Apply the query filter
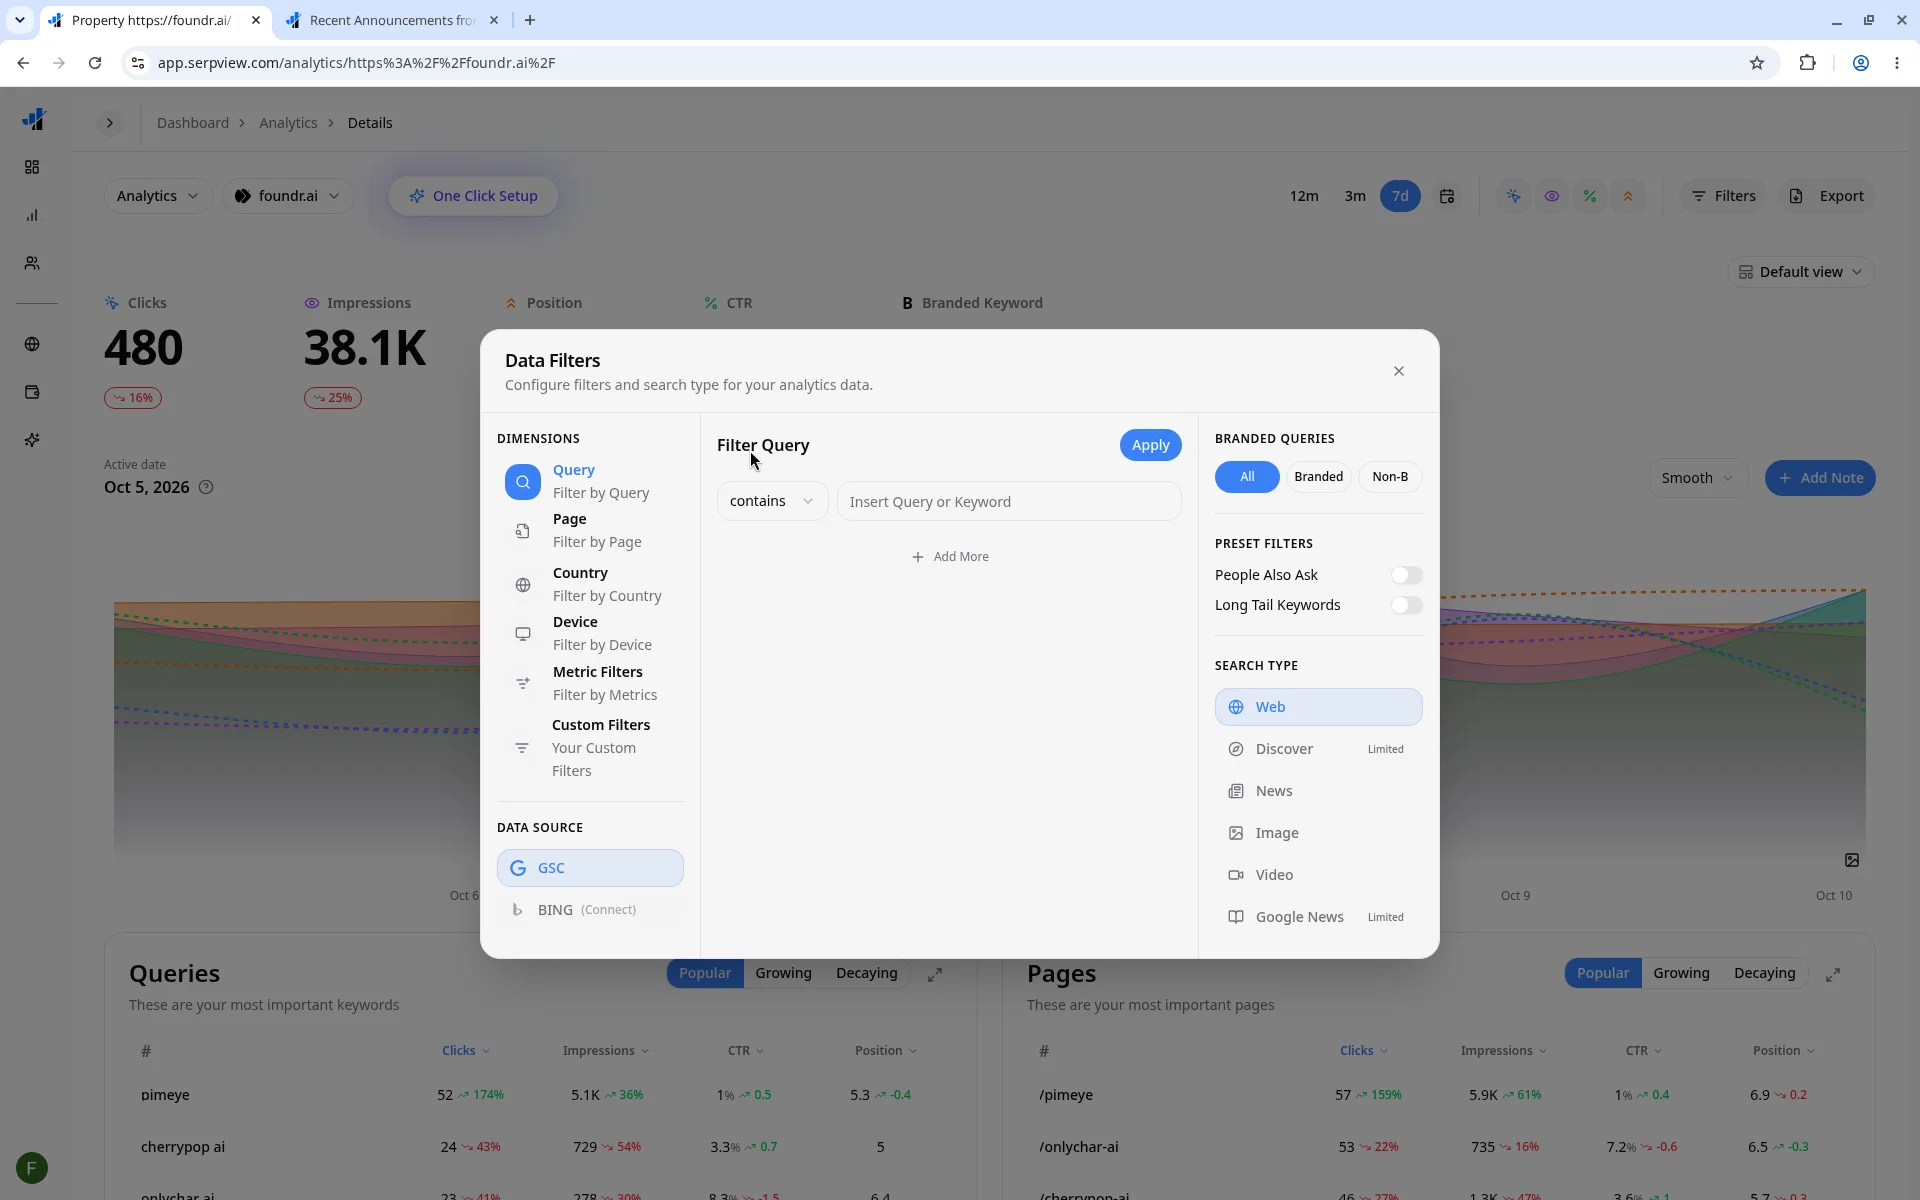Viewport: 1920px width, 1200px height. (x=1150, y=445)
